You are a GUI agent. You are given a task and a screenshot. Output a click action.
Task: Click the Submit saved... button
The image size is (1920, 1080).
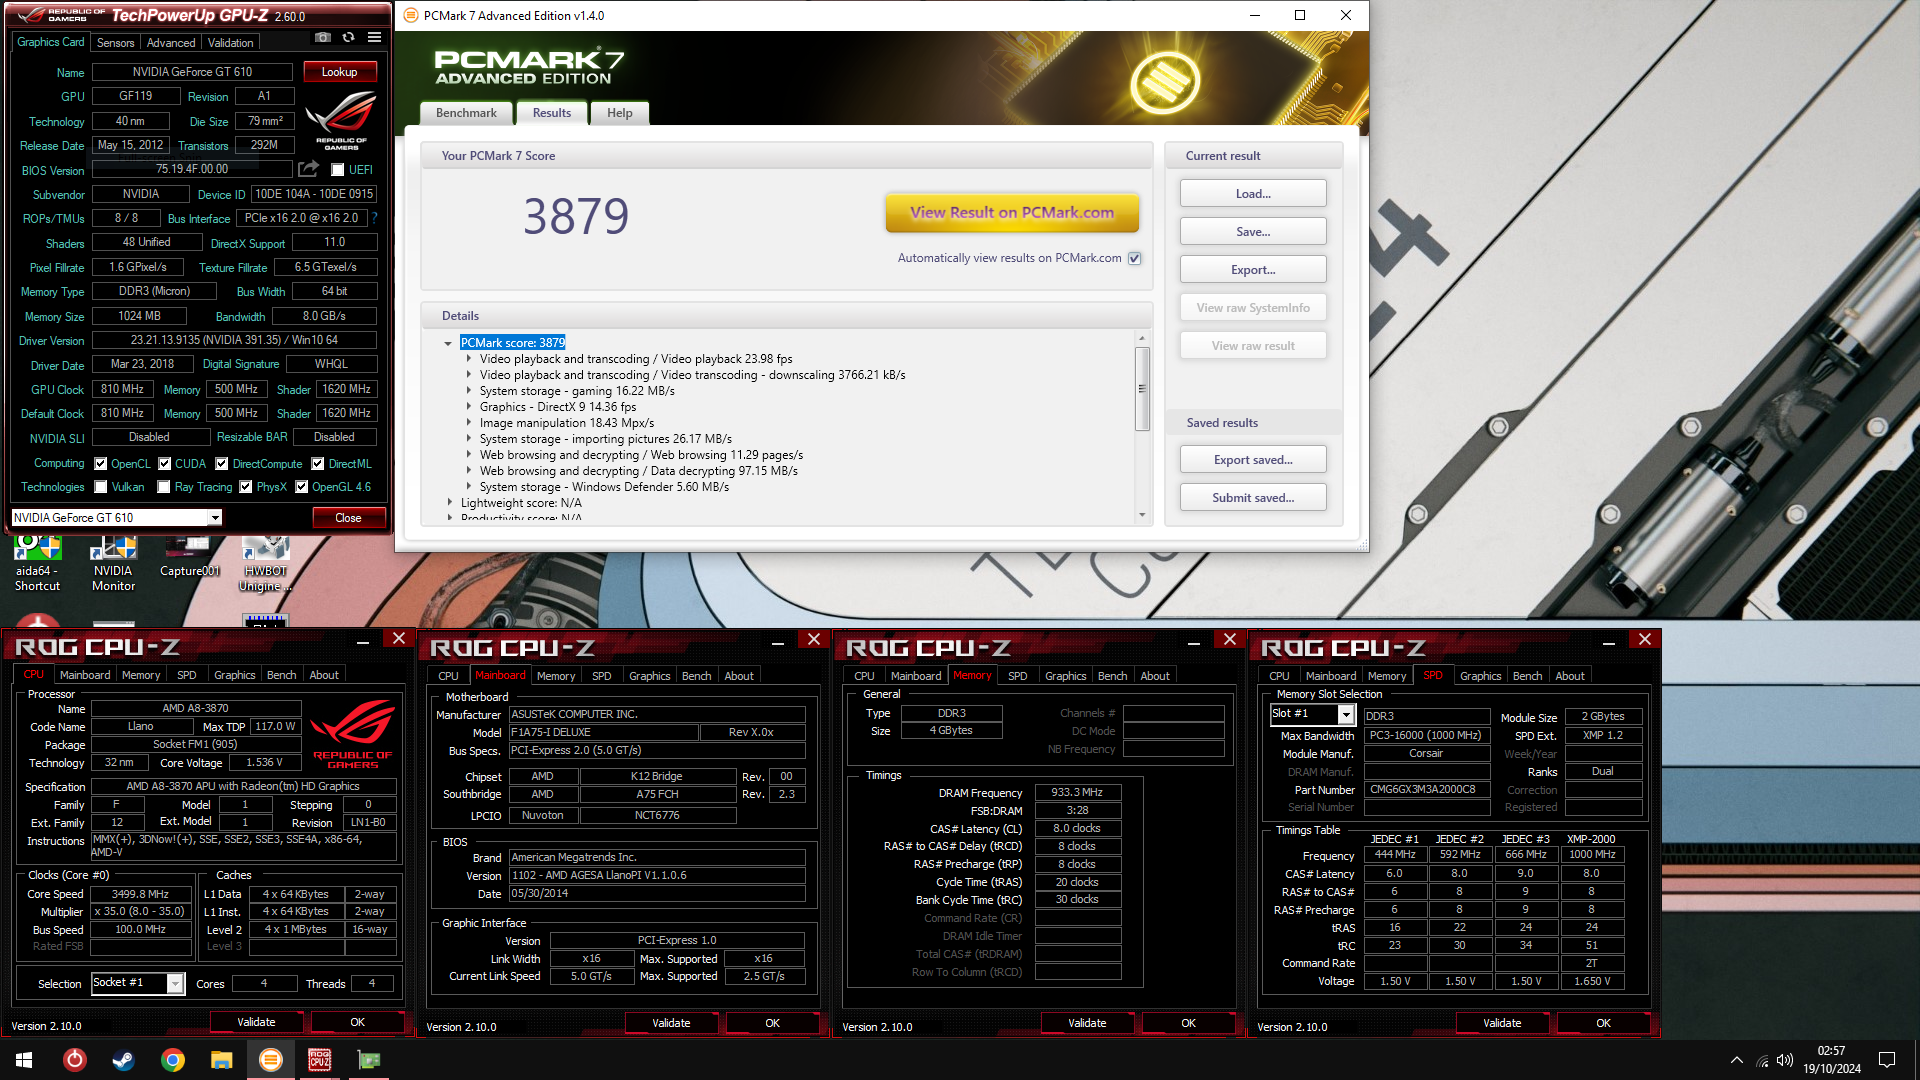1253,498
